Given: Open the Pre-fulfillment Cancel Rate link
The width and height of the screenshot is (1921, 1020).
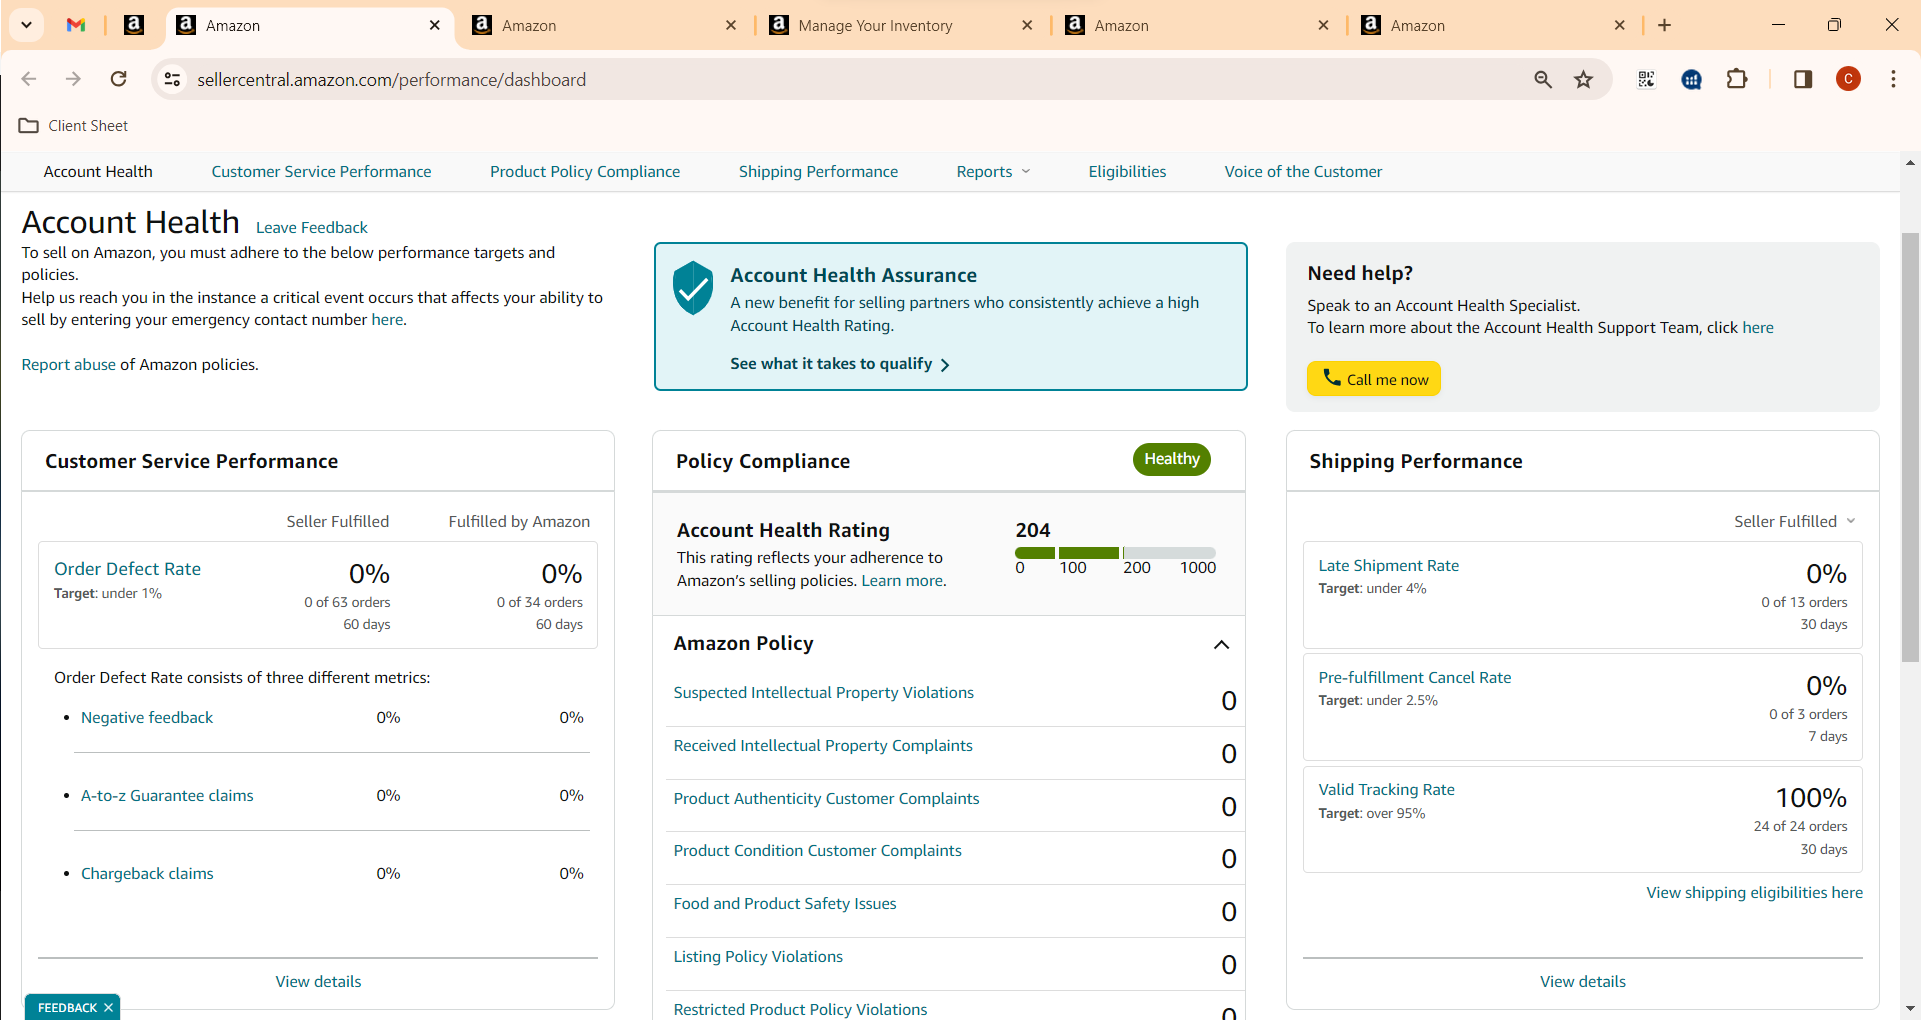Looking at the screenshot, I should click(1414, 678).
